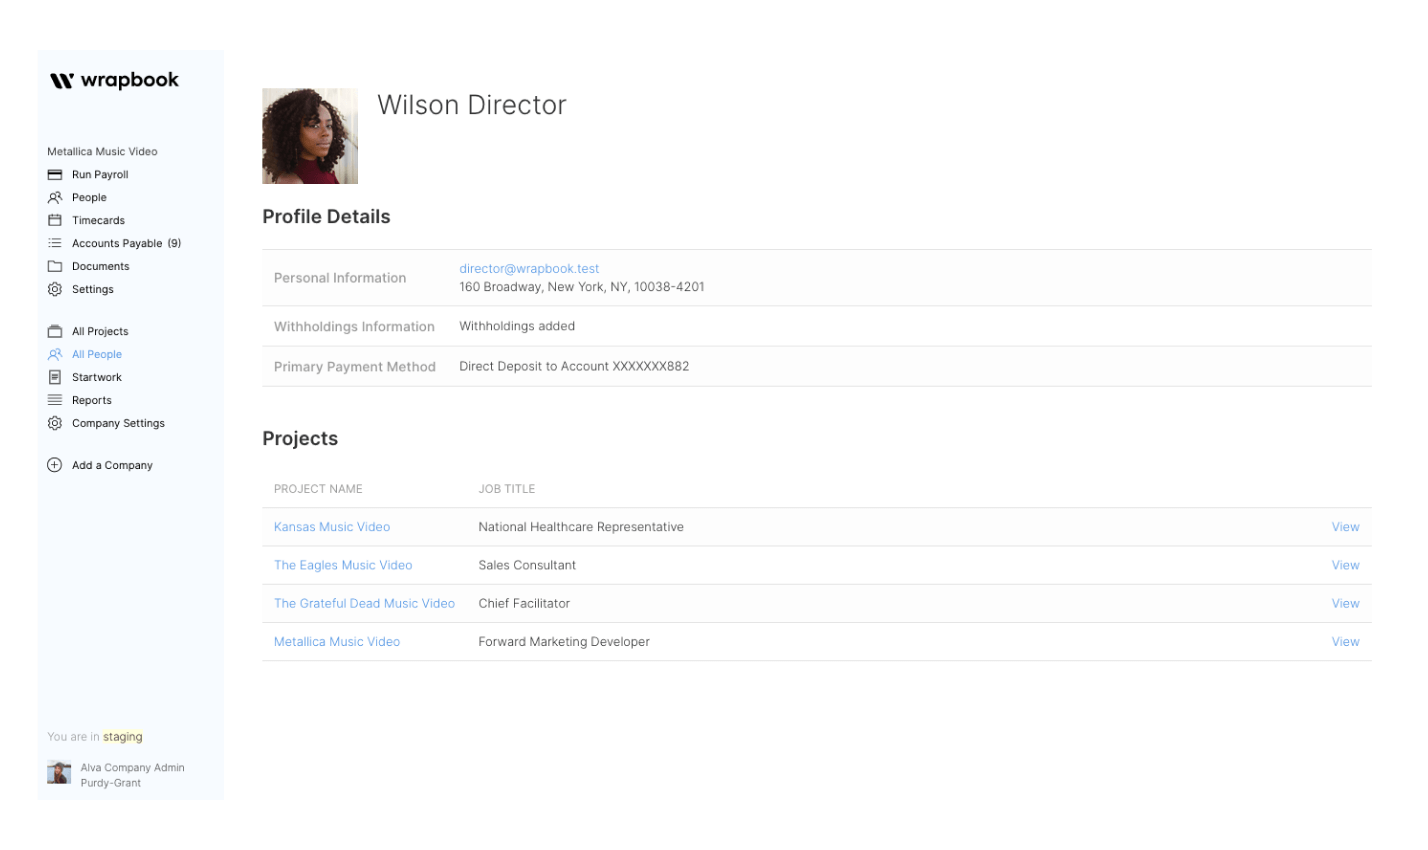Click the Withholdings added value
This screenshot has width=1428, height=850.
(517, 326)
